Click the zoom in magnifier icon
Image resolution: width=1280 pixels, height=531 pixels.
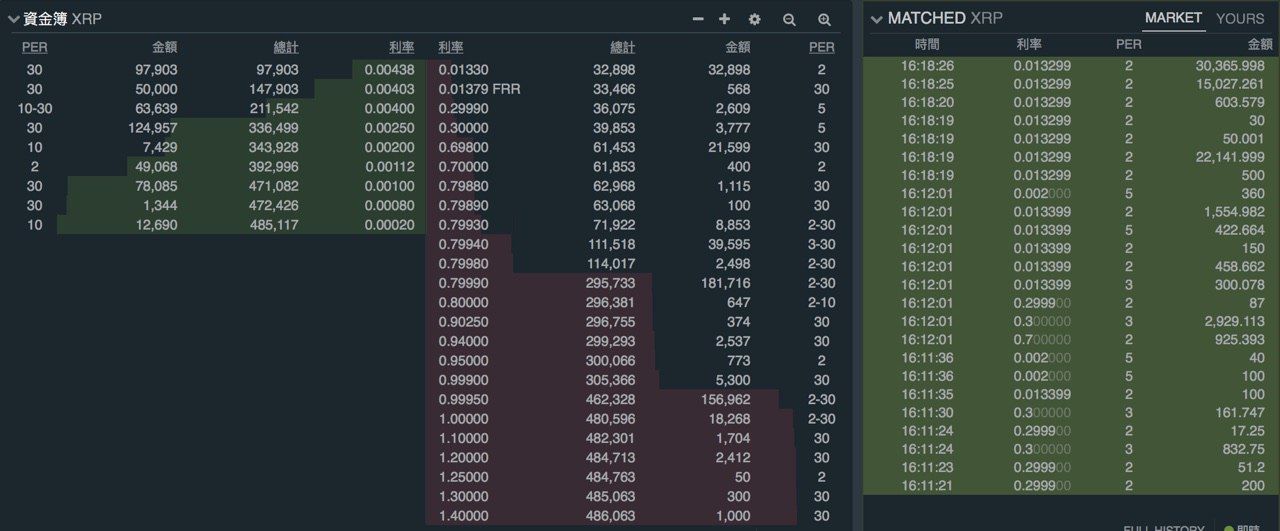(x=824, y=19)
